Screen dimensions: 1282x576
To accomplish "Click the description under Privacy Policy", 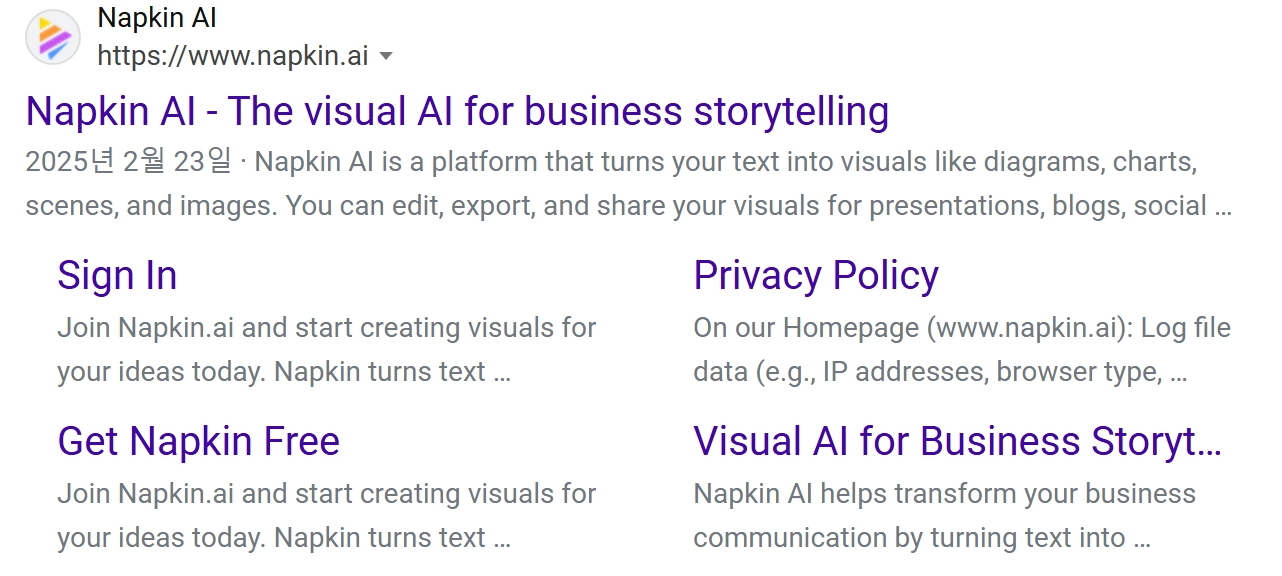I will (962, 350).
